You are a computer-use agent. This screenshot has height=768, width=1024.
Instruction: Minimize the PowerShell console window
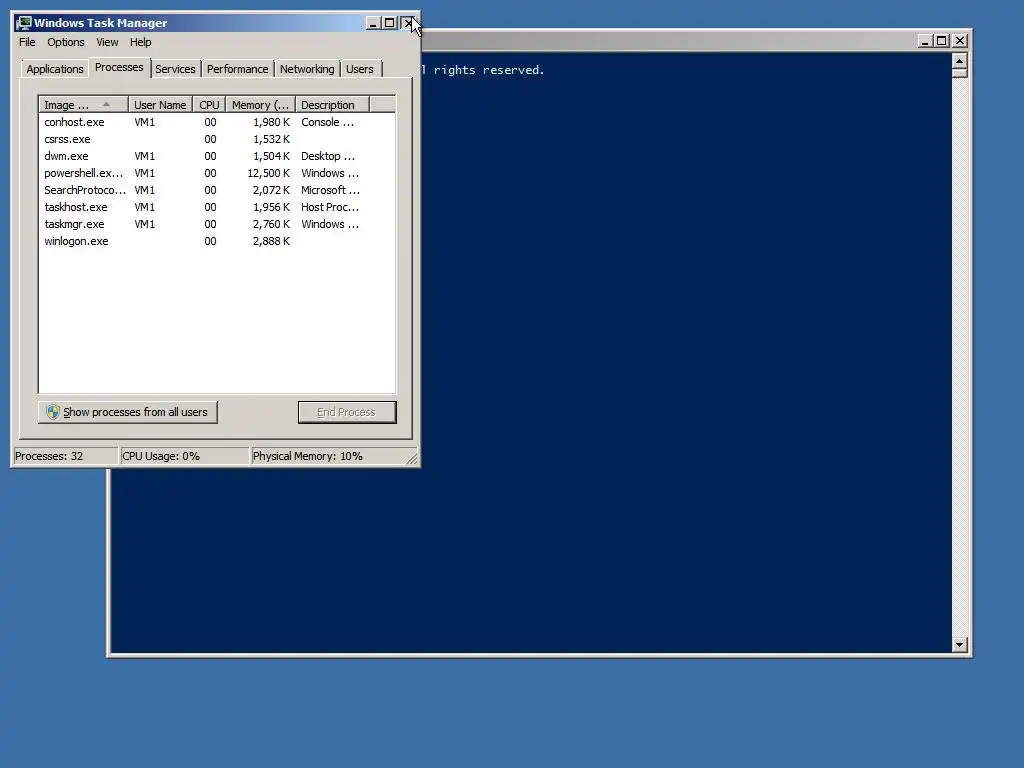[x=925, y=40]
